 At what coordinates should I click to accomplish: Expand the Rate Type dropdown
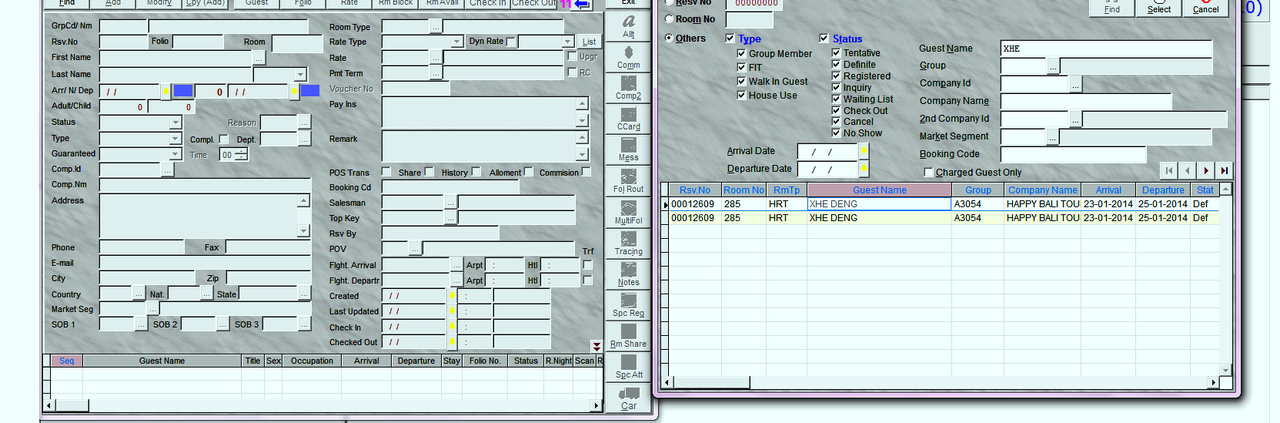tap(457, 42)
